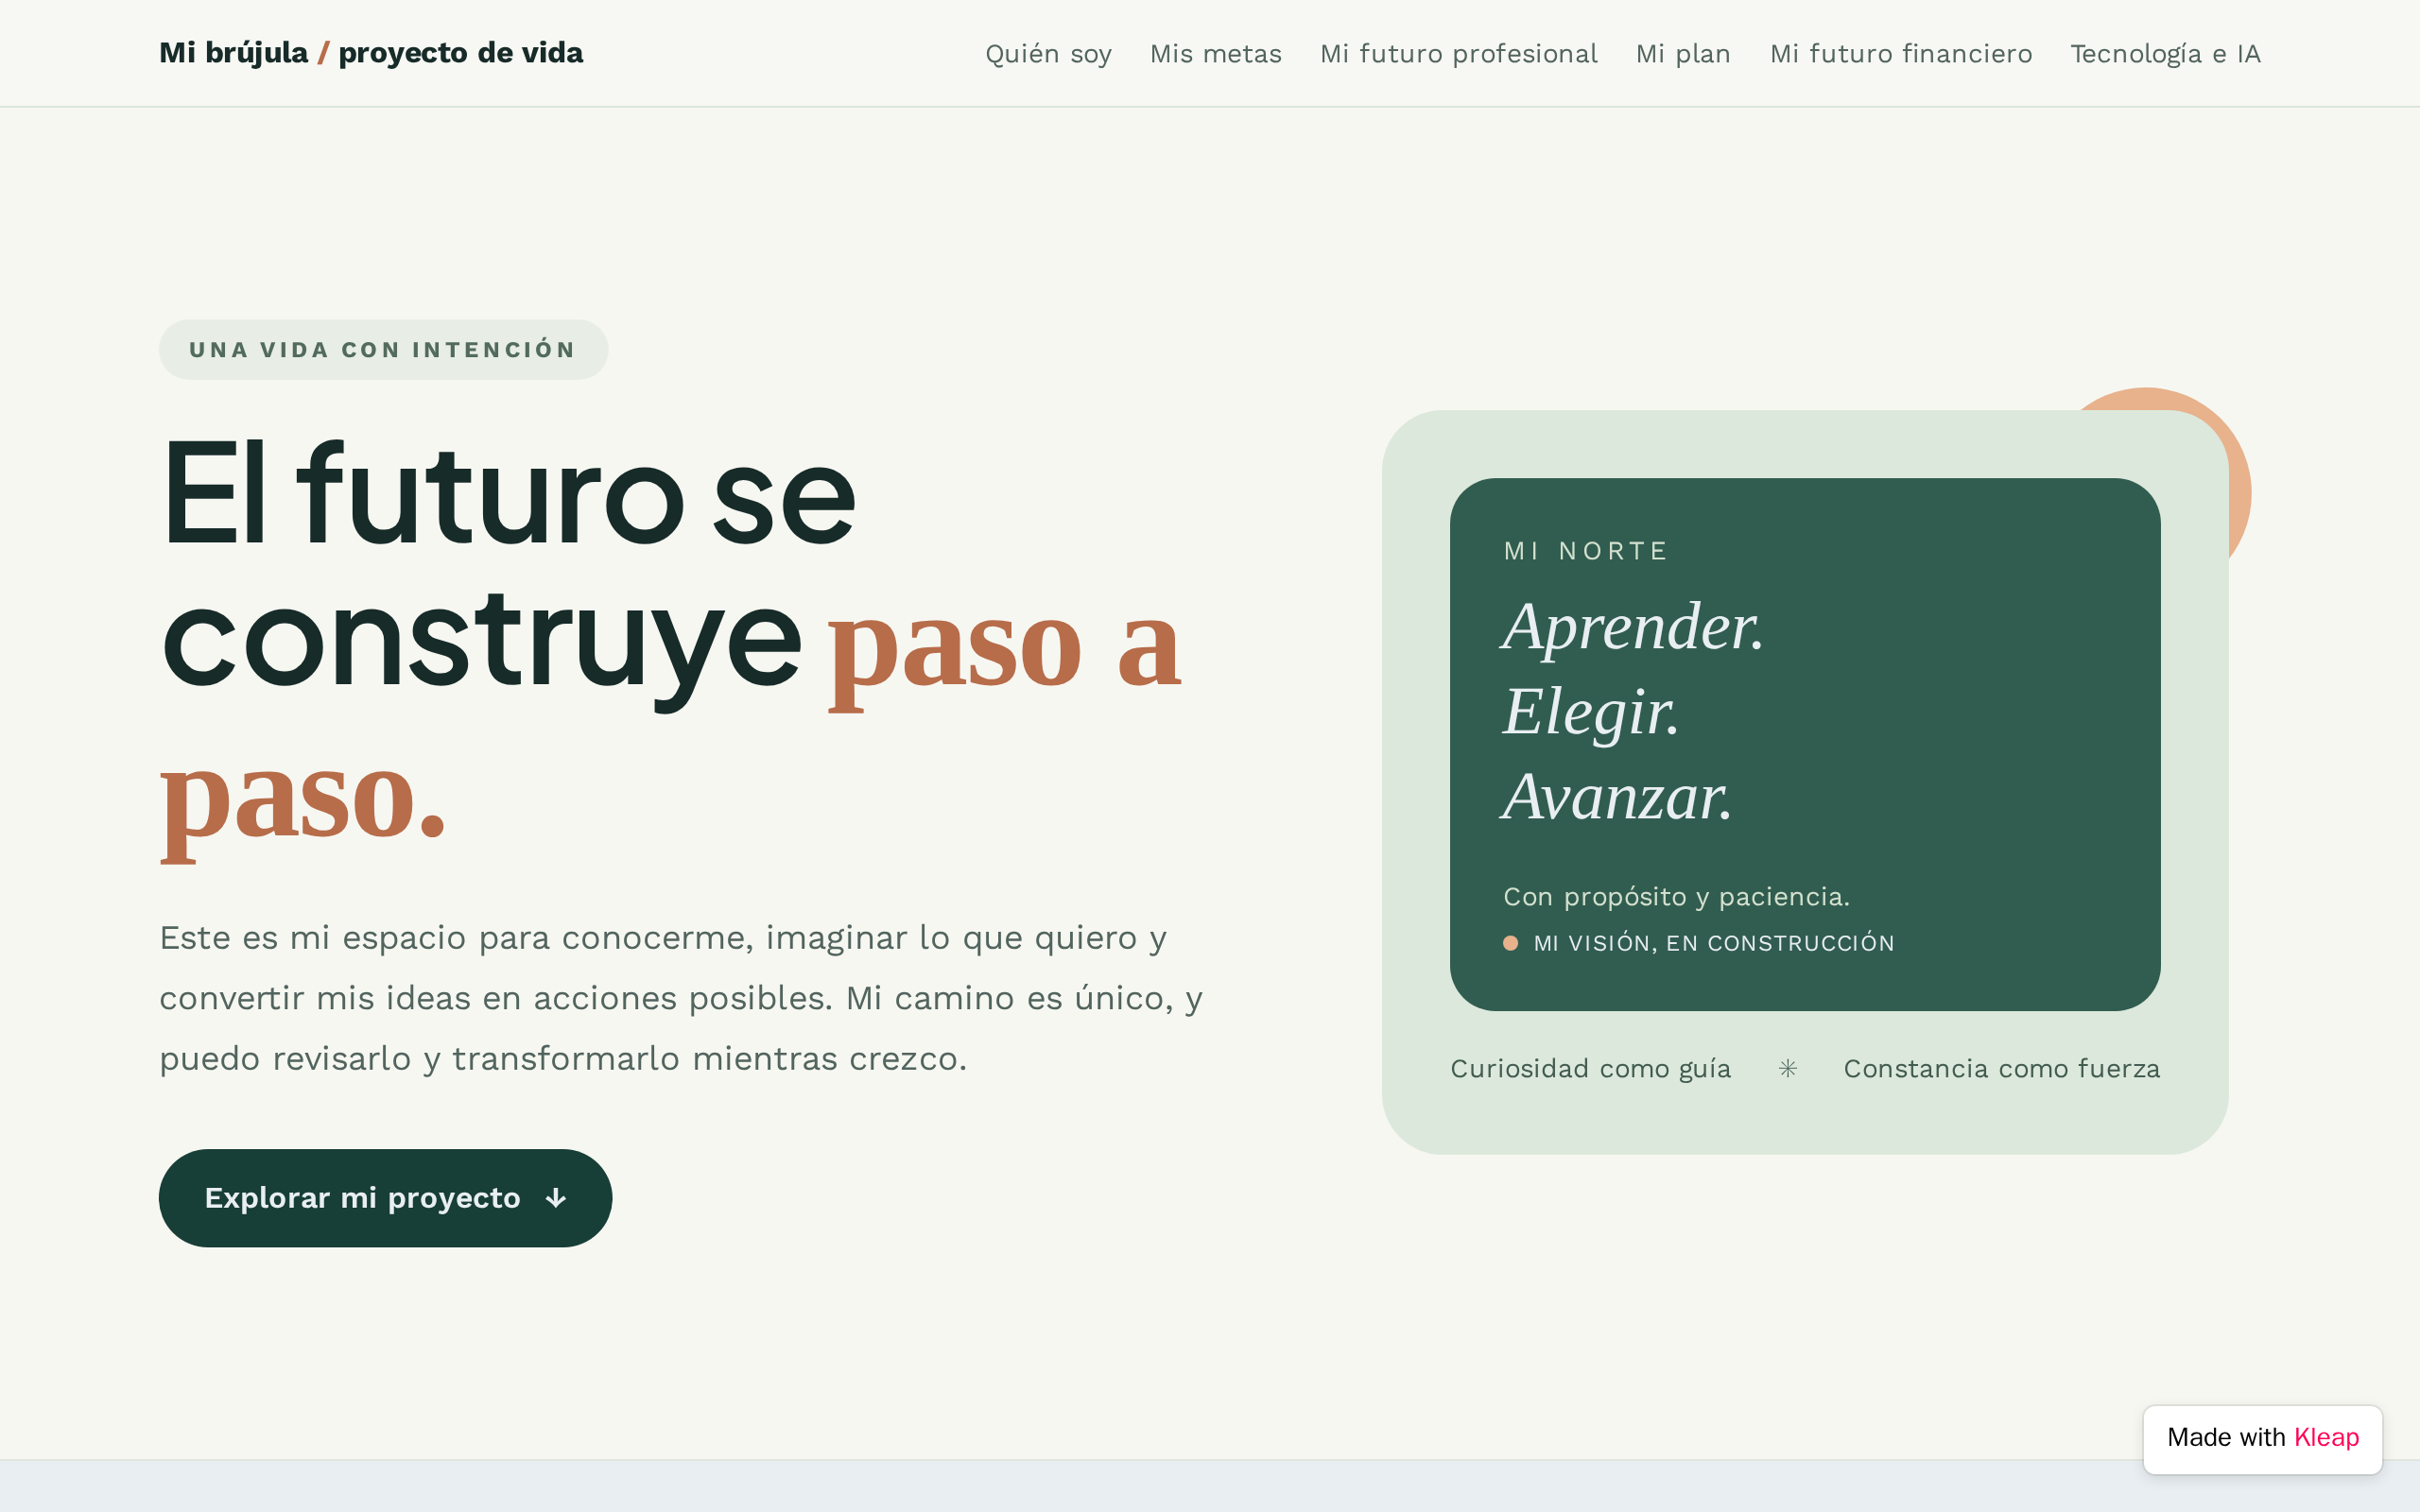This screenshot has height=1512, width=2420.
Task: Click Constancia como fuerza text
Action: (x=2001, y=1069)
